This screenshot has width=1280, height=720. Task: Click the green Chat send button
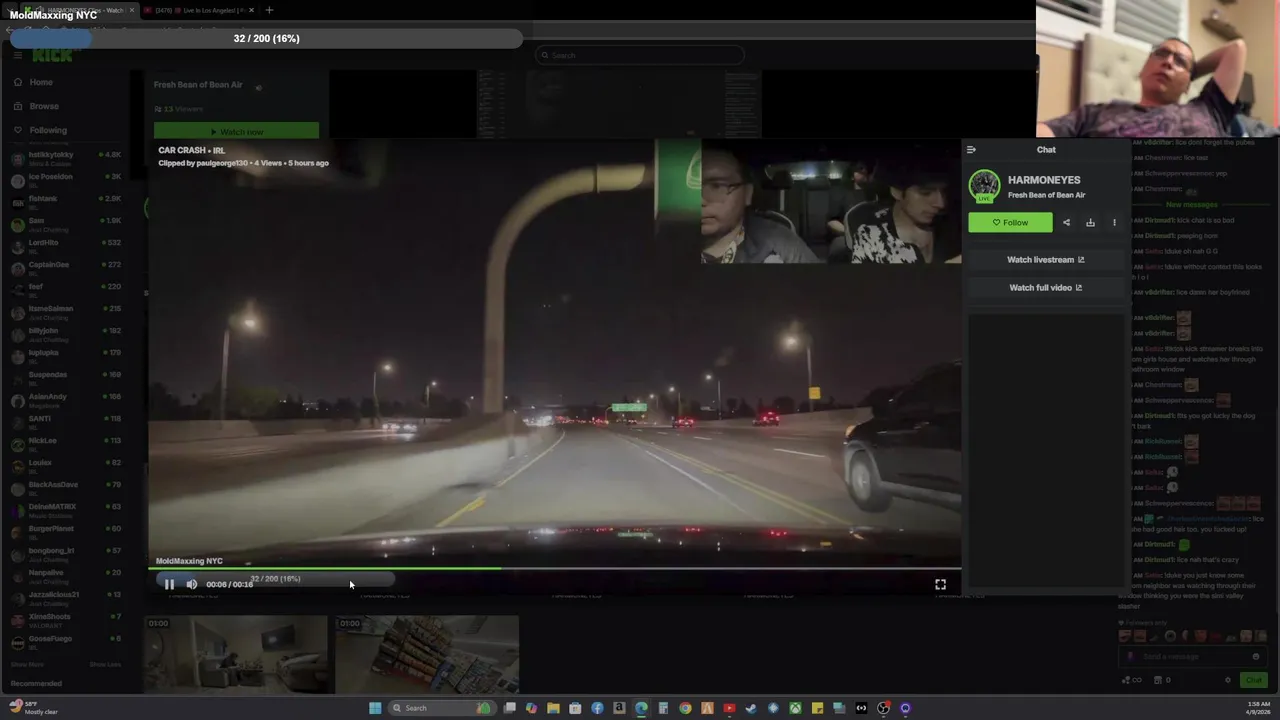(1253, 680)
